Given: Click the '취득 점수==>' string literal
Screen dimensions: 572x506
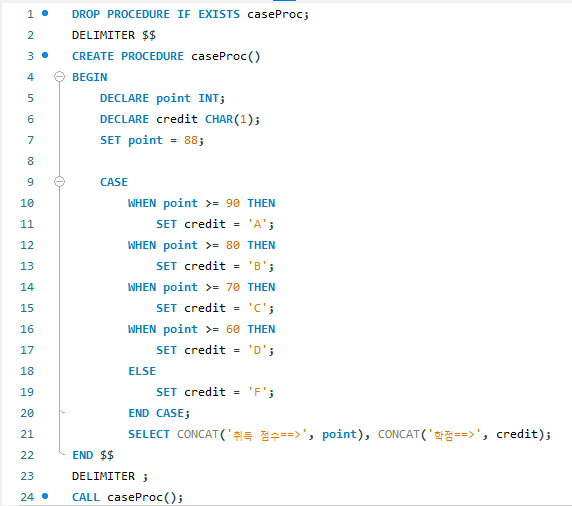Looking at the screenshot, I should (267, 434).
